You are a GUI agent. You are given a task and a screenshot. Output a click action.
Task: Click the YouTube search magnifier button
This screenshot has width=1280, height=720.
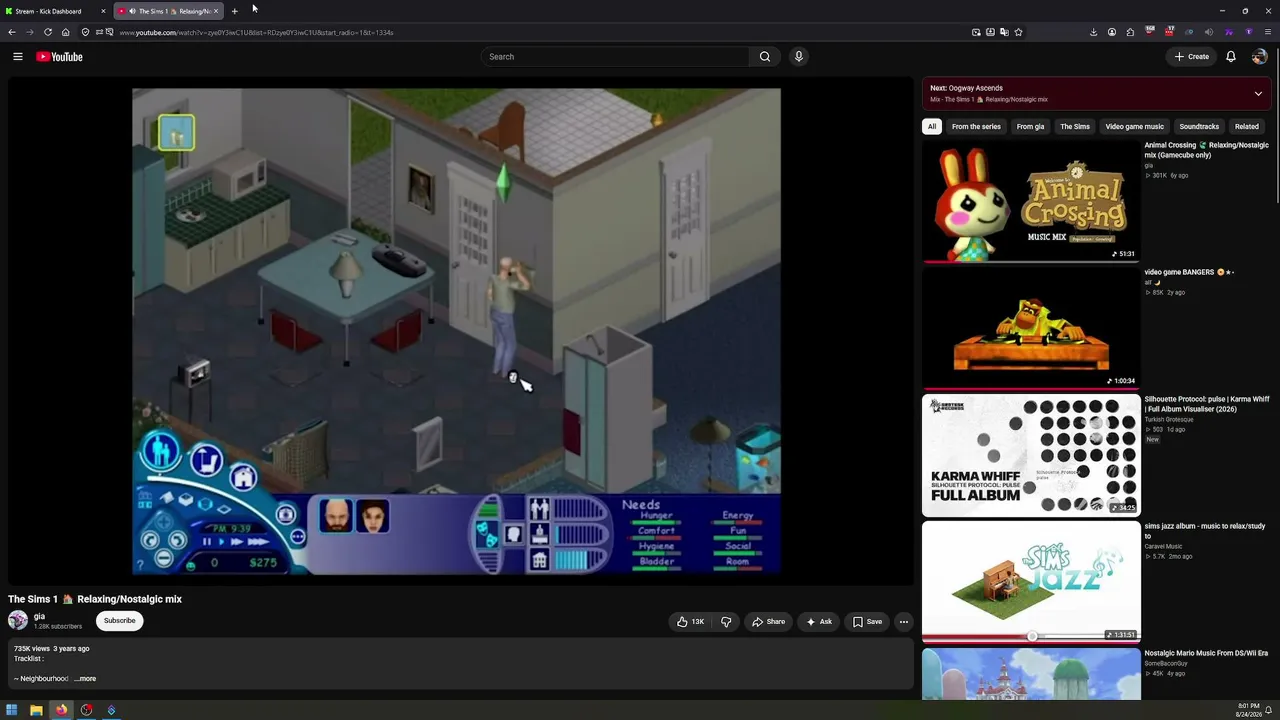(765, 57)
